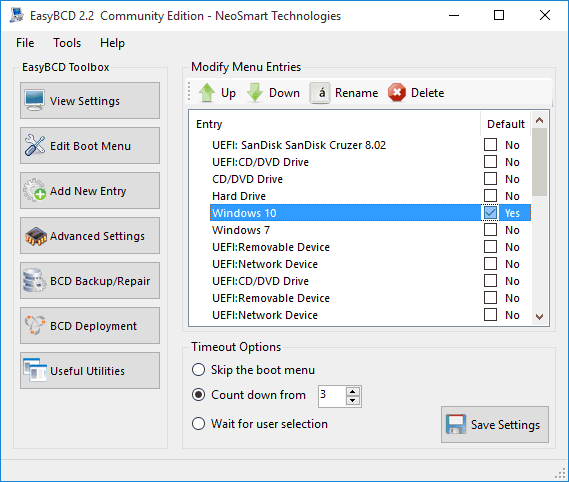Select the plain CD/DVD Drive entry
Image resolution: width=569 pixels, height=482 pixels.
(247, 179)
